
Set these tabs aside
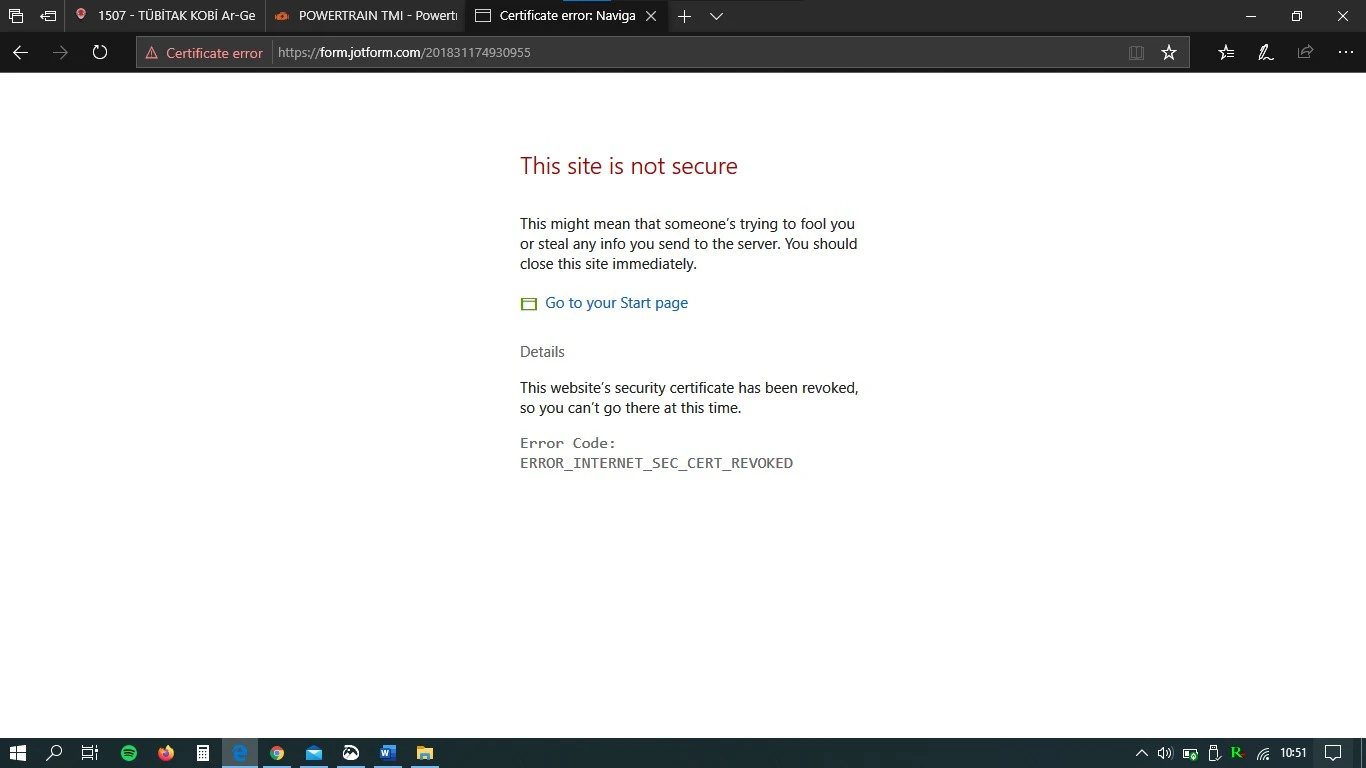[x=47, y=15]
